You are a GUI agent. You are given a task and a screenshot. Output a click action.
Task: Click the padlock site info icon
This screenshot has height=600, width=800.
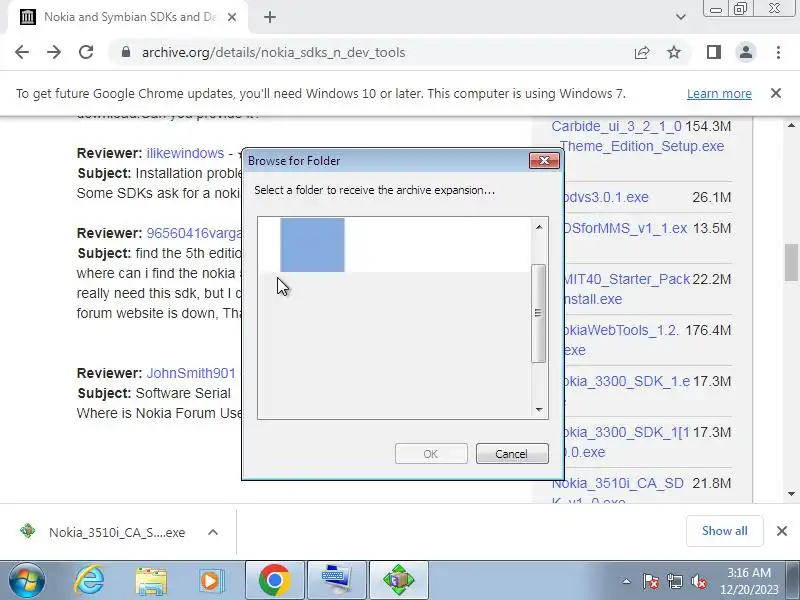tap(126, 52)
